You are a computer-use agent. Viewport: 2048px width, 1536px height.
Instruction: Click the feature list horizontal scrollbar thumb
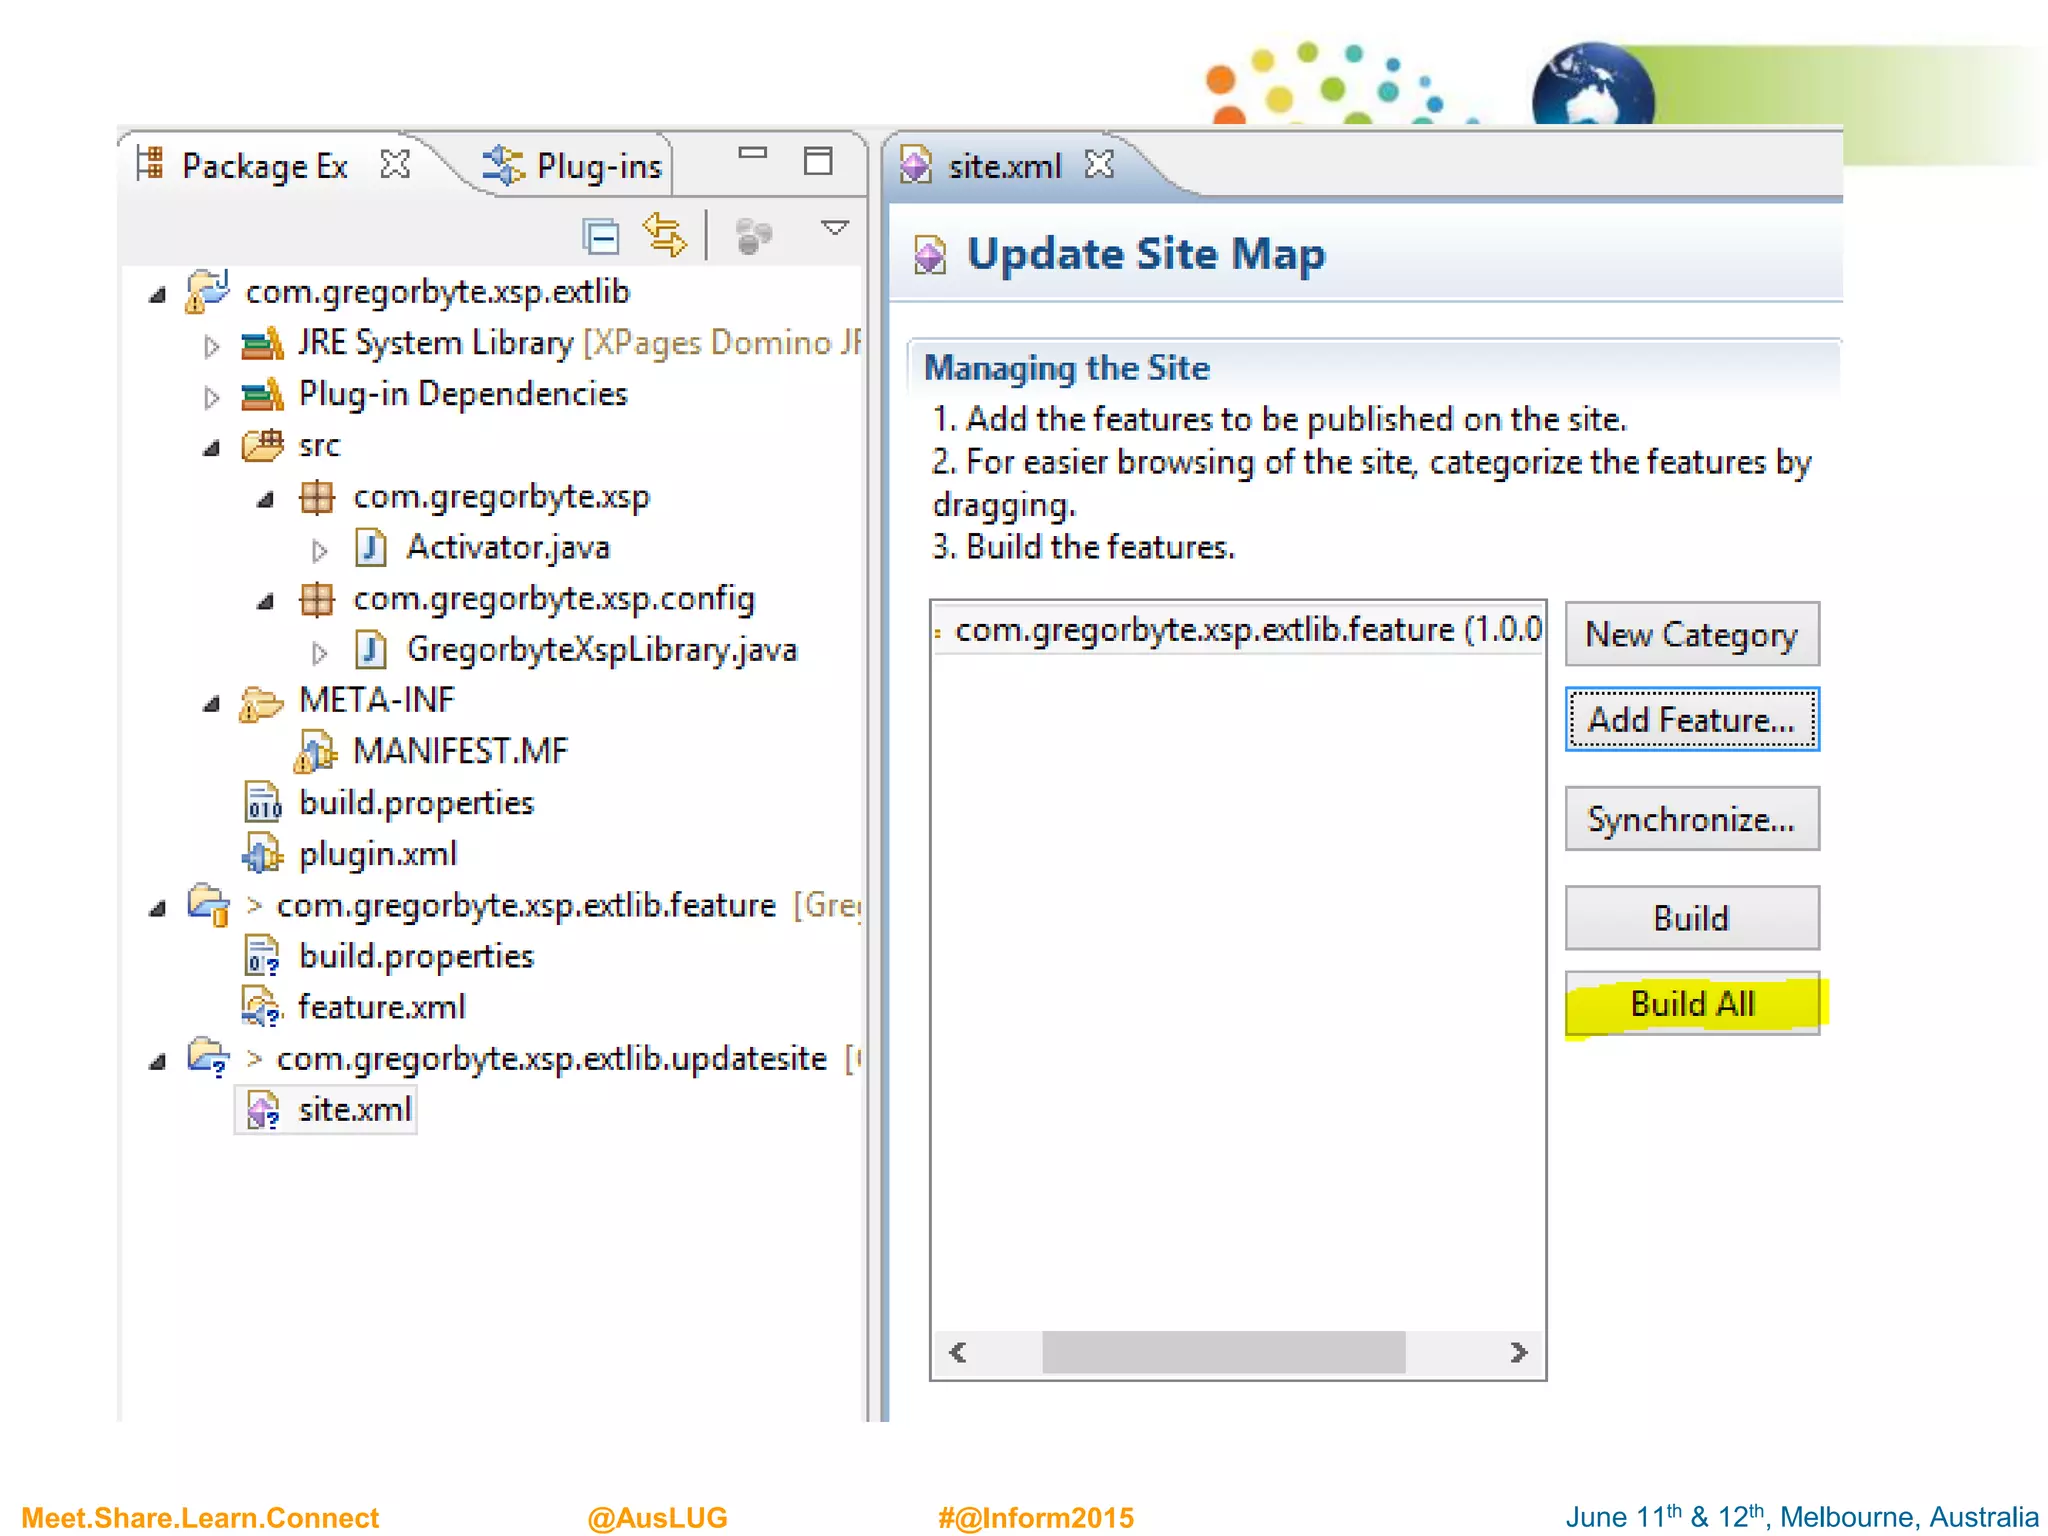tap(1223, 1353)
